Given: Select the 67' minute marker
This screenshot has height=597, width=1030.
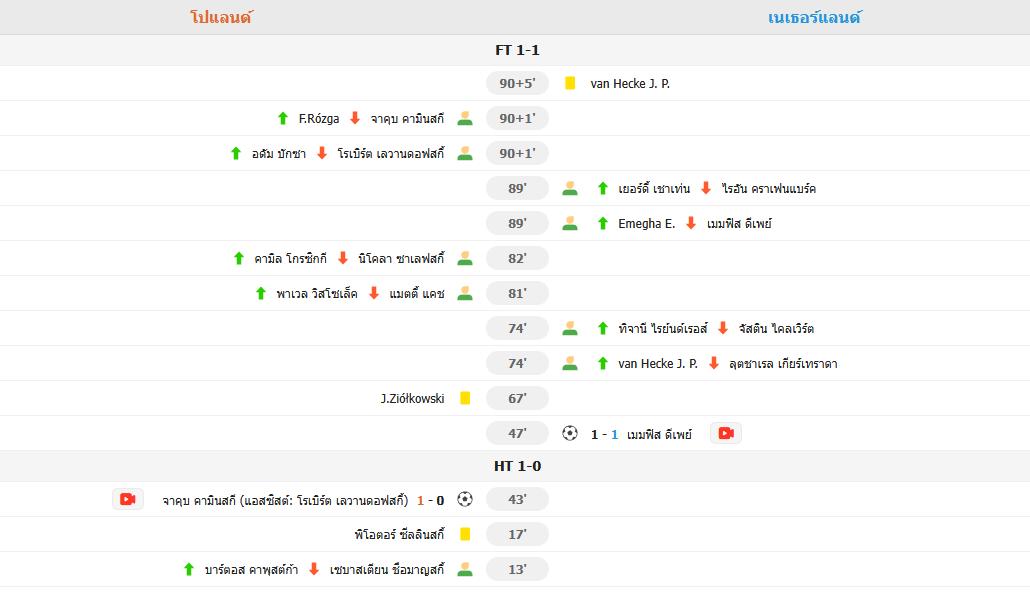Looking at the screenshot, I should [517, 398].
